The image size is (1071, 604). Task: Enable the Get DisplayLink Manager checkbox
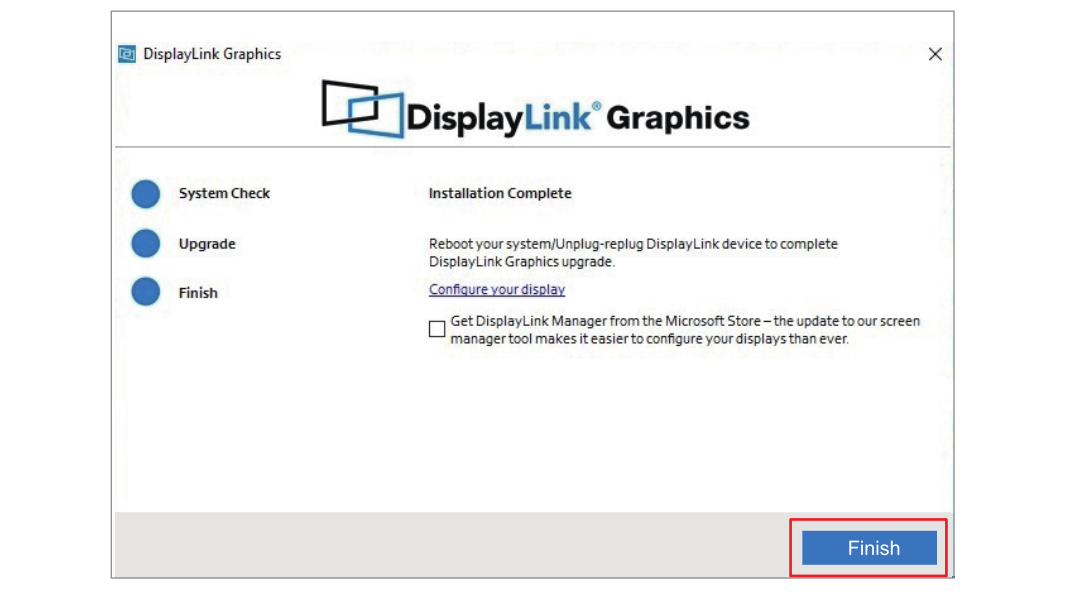(437, 329)
